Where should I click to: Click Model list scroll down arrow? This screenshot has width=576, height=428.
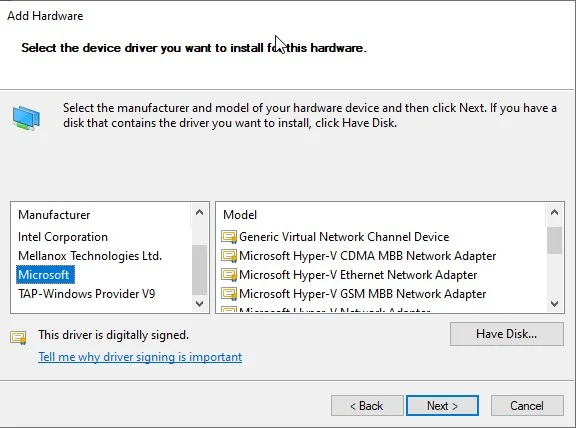coord(554,304)
